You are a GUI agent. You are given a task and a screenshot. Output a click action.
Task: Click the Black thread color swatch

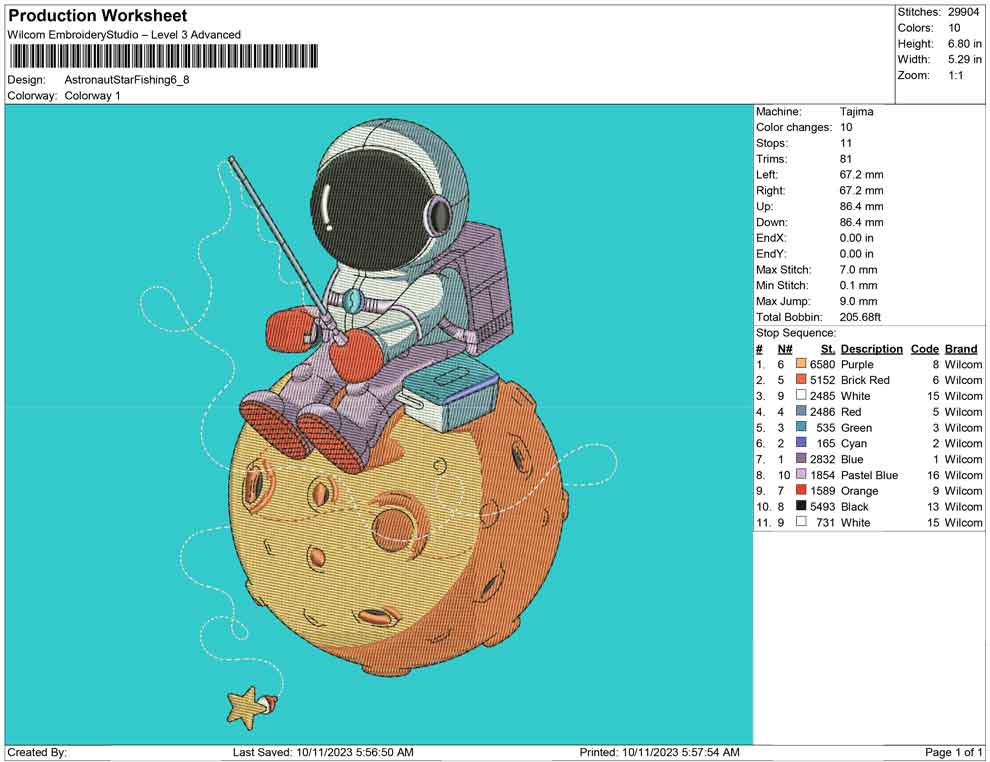pyautogui.click(x=801, y=507)
